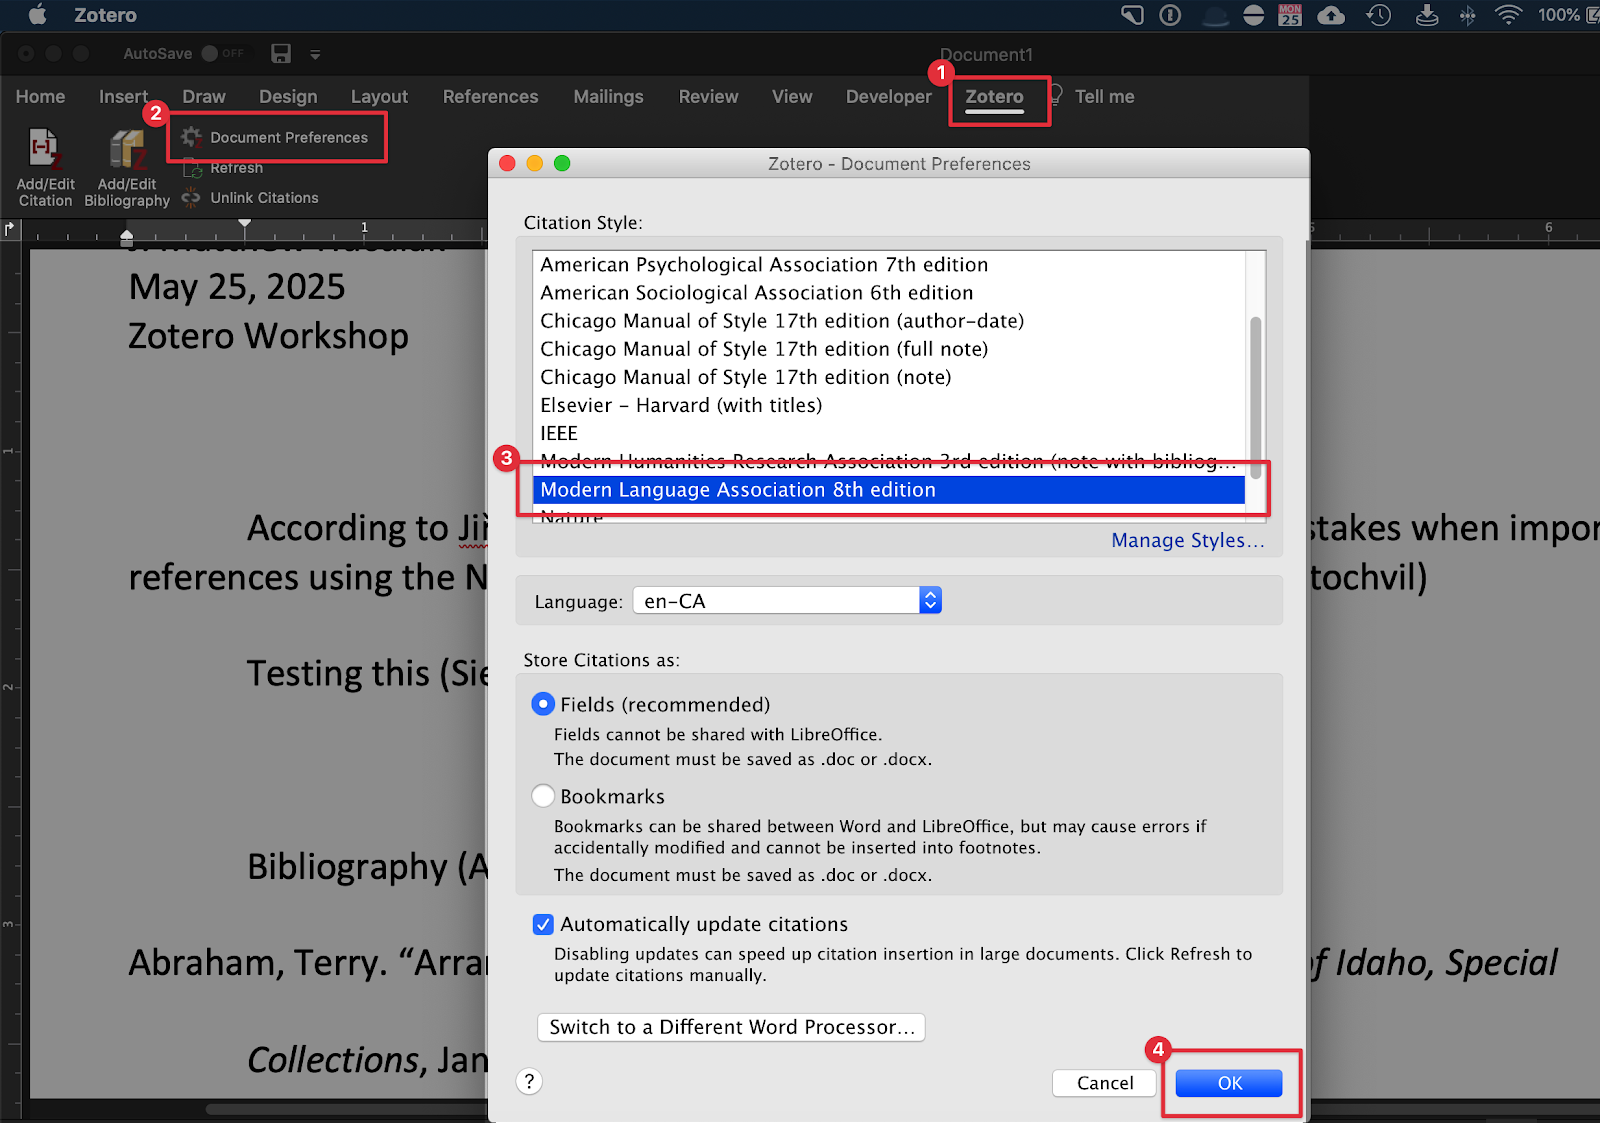This screenshot has width=1600, height=1123.
Task: Click the tag-shaped menu bar icon
Action: 1132,14
